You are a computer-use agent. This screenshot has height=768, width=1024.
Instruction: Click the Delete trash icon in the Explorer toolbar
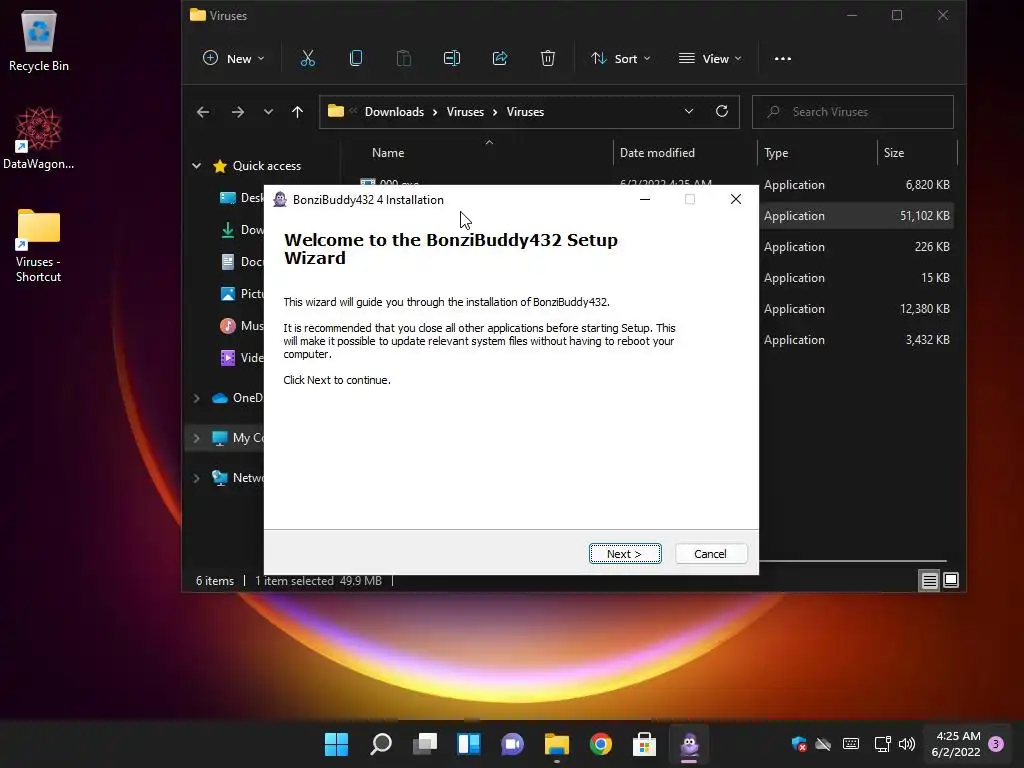click(x=548, y=59)
